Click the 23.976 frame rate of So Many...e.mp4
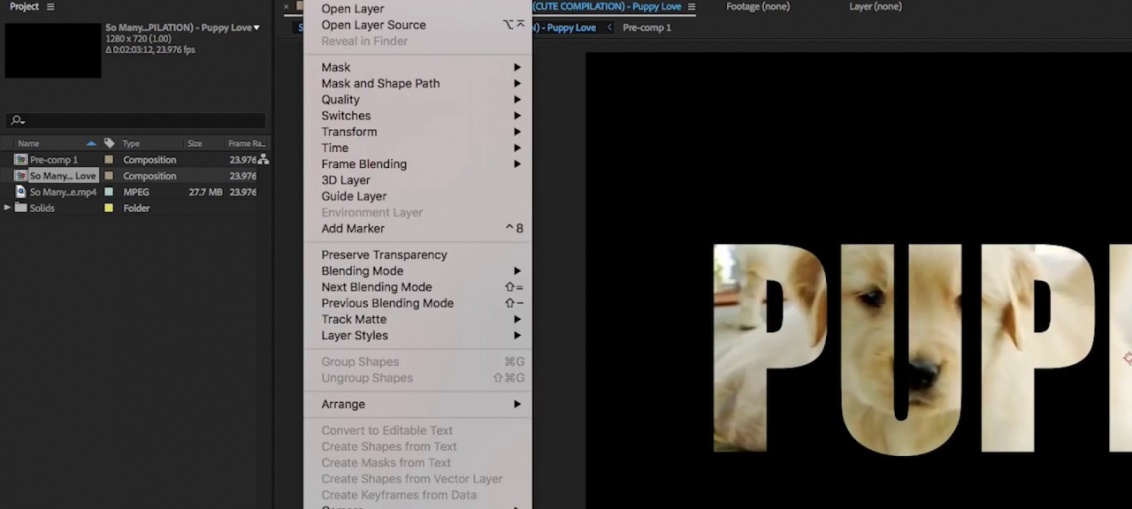 (x=243, y=192)
